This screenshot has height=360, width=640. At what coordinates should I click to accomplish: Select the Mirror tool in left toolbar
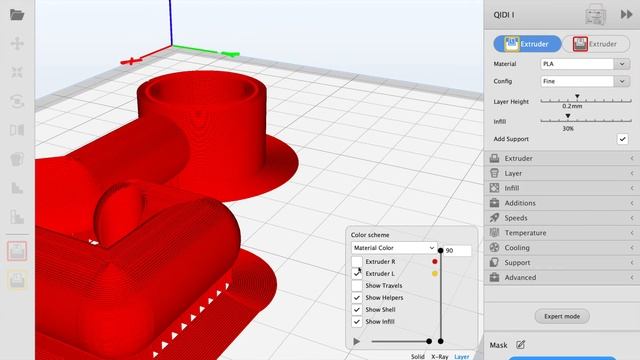(x=17, y=130)
